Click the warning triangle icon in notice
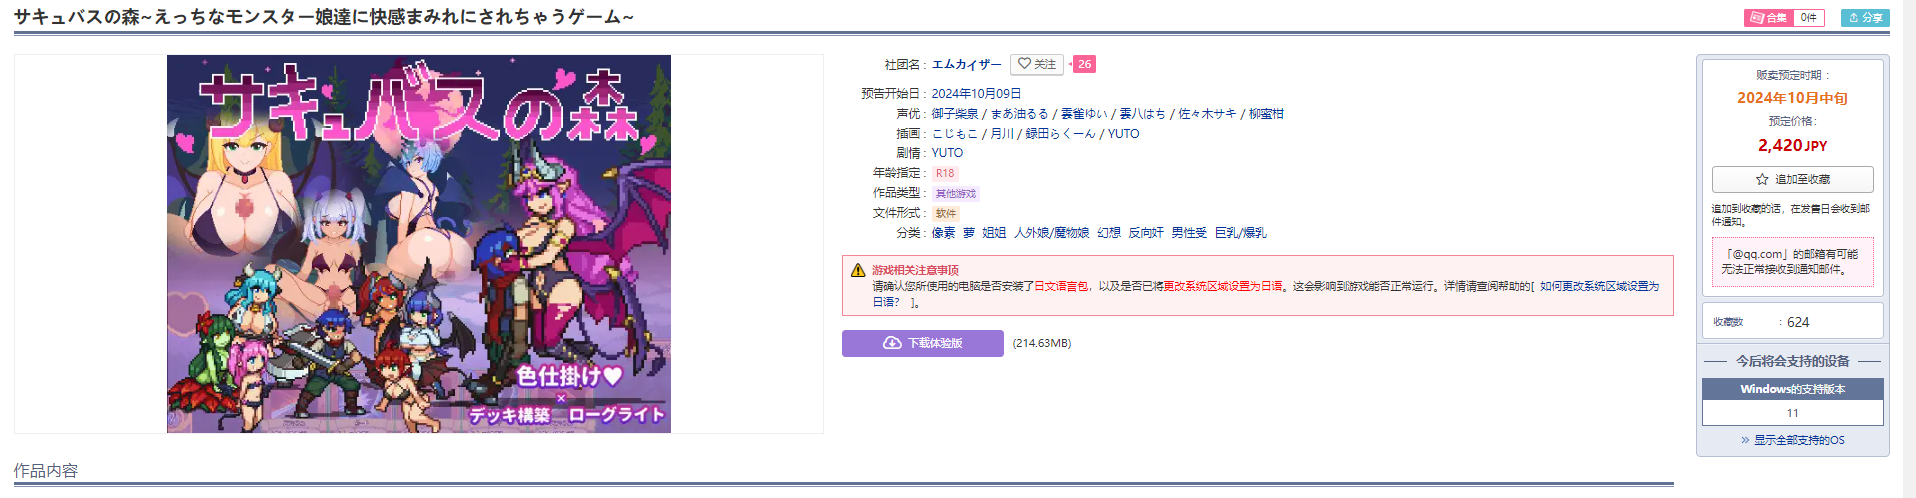The width and height of the screenshot is (1916, 498). tap(858, 270)
